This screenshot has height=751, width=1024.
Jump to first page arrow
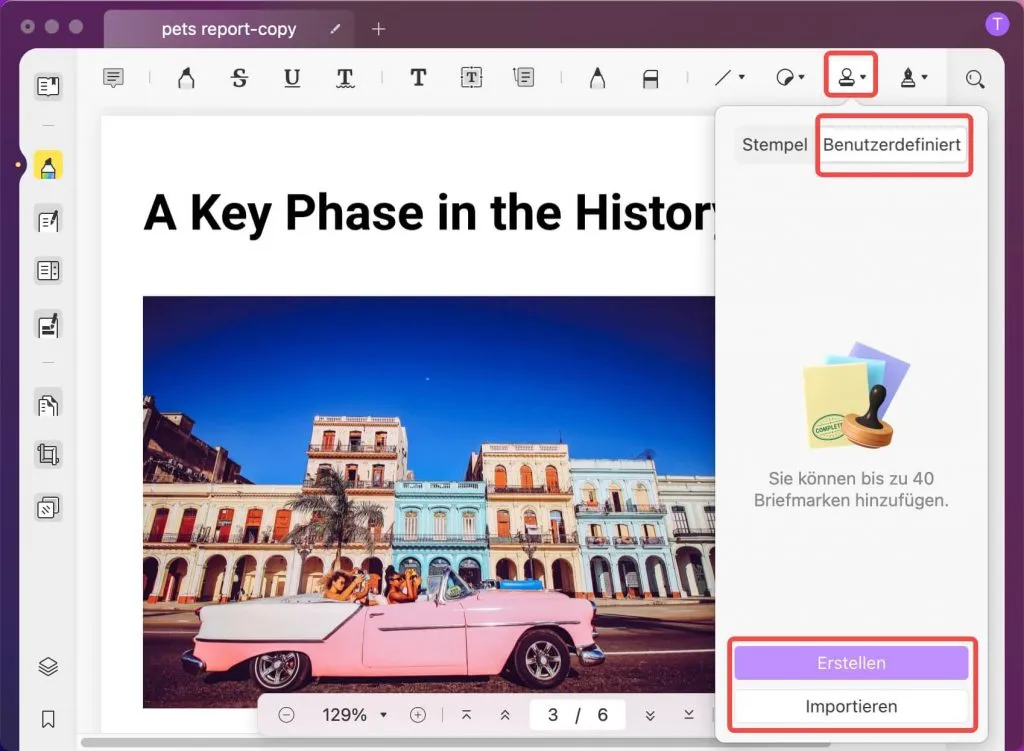coord(466,715)
